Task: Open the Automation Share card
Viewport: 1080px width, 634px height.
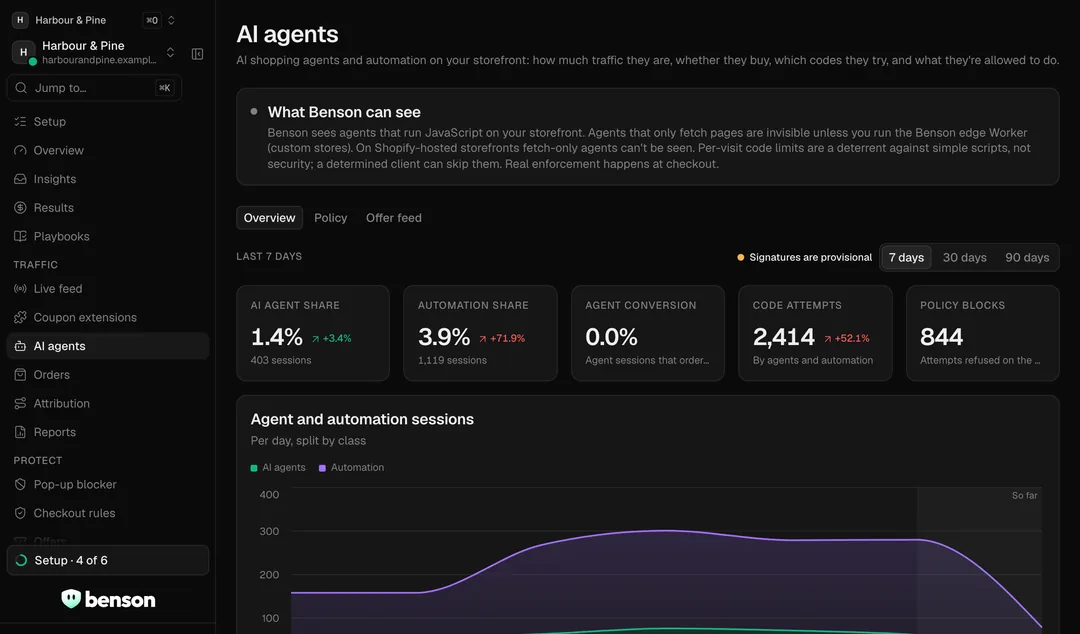Action: [x=480, y=333]
